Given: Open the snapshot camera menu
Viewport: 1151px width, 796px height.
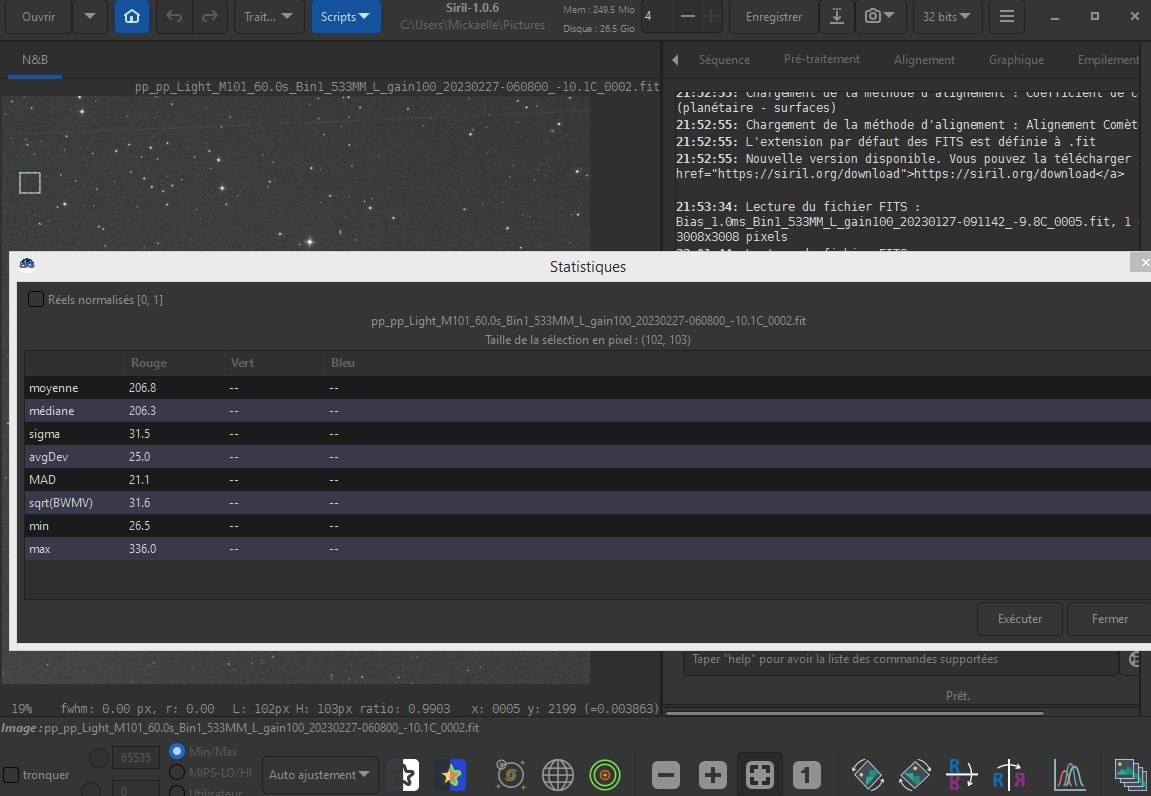Looking at the screenshot, I should pyautogui.click(x=879, y=16).
